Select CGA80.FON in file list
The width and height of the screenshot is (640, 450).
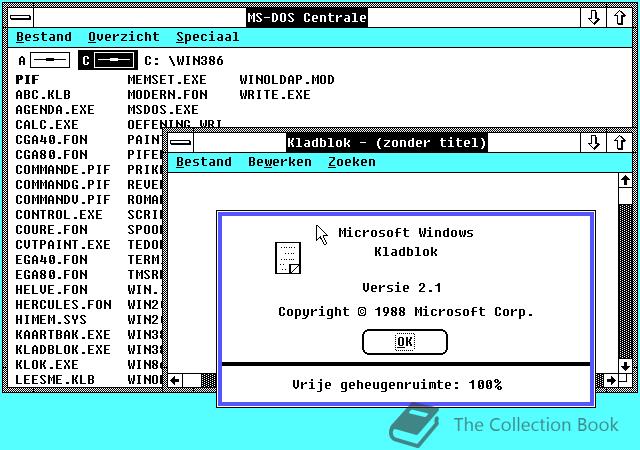51,155
